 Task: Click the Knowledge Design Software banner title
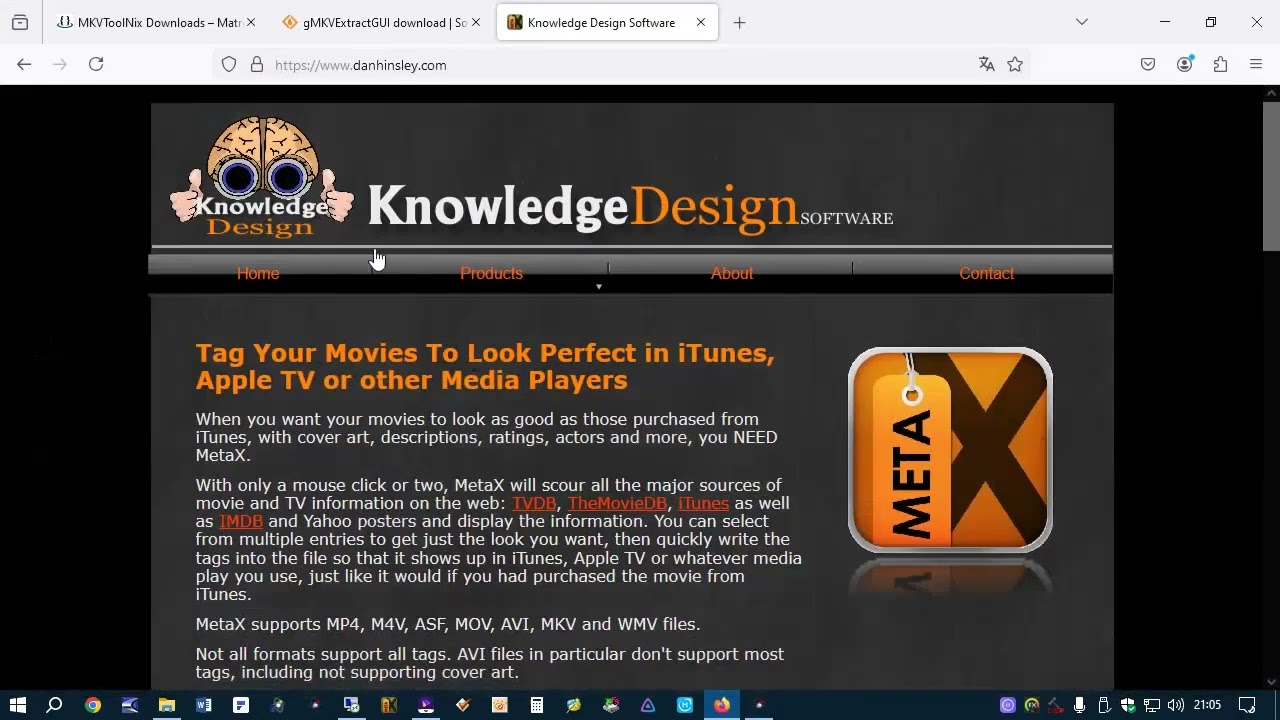tap(630, 207)
